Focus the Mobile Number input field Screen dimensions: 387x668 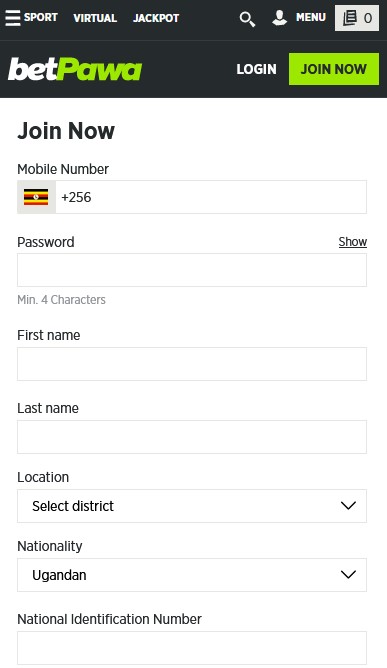point(211,197)
